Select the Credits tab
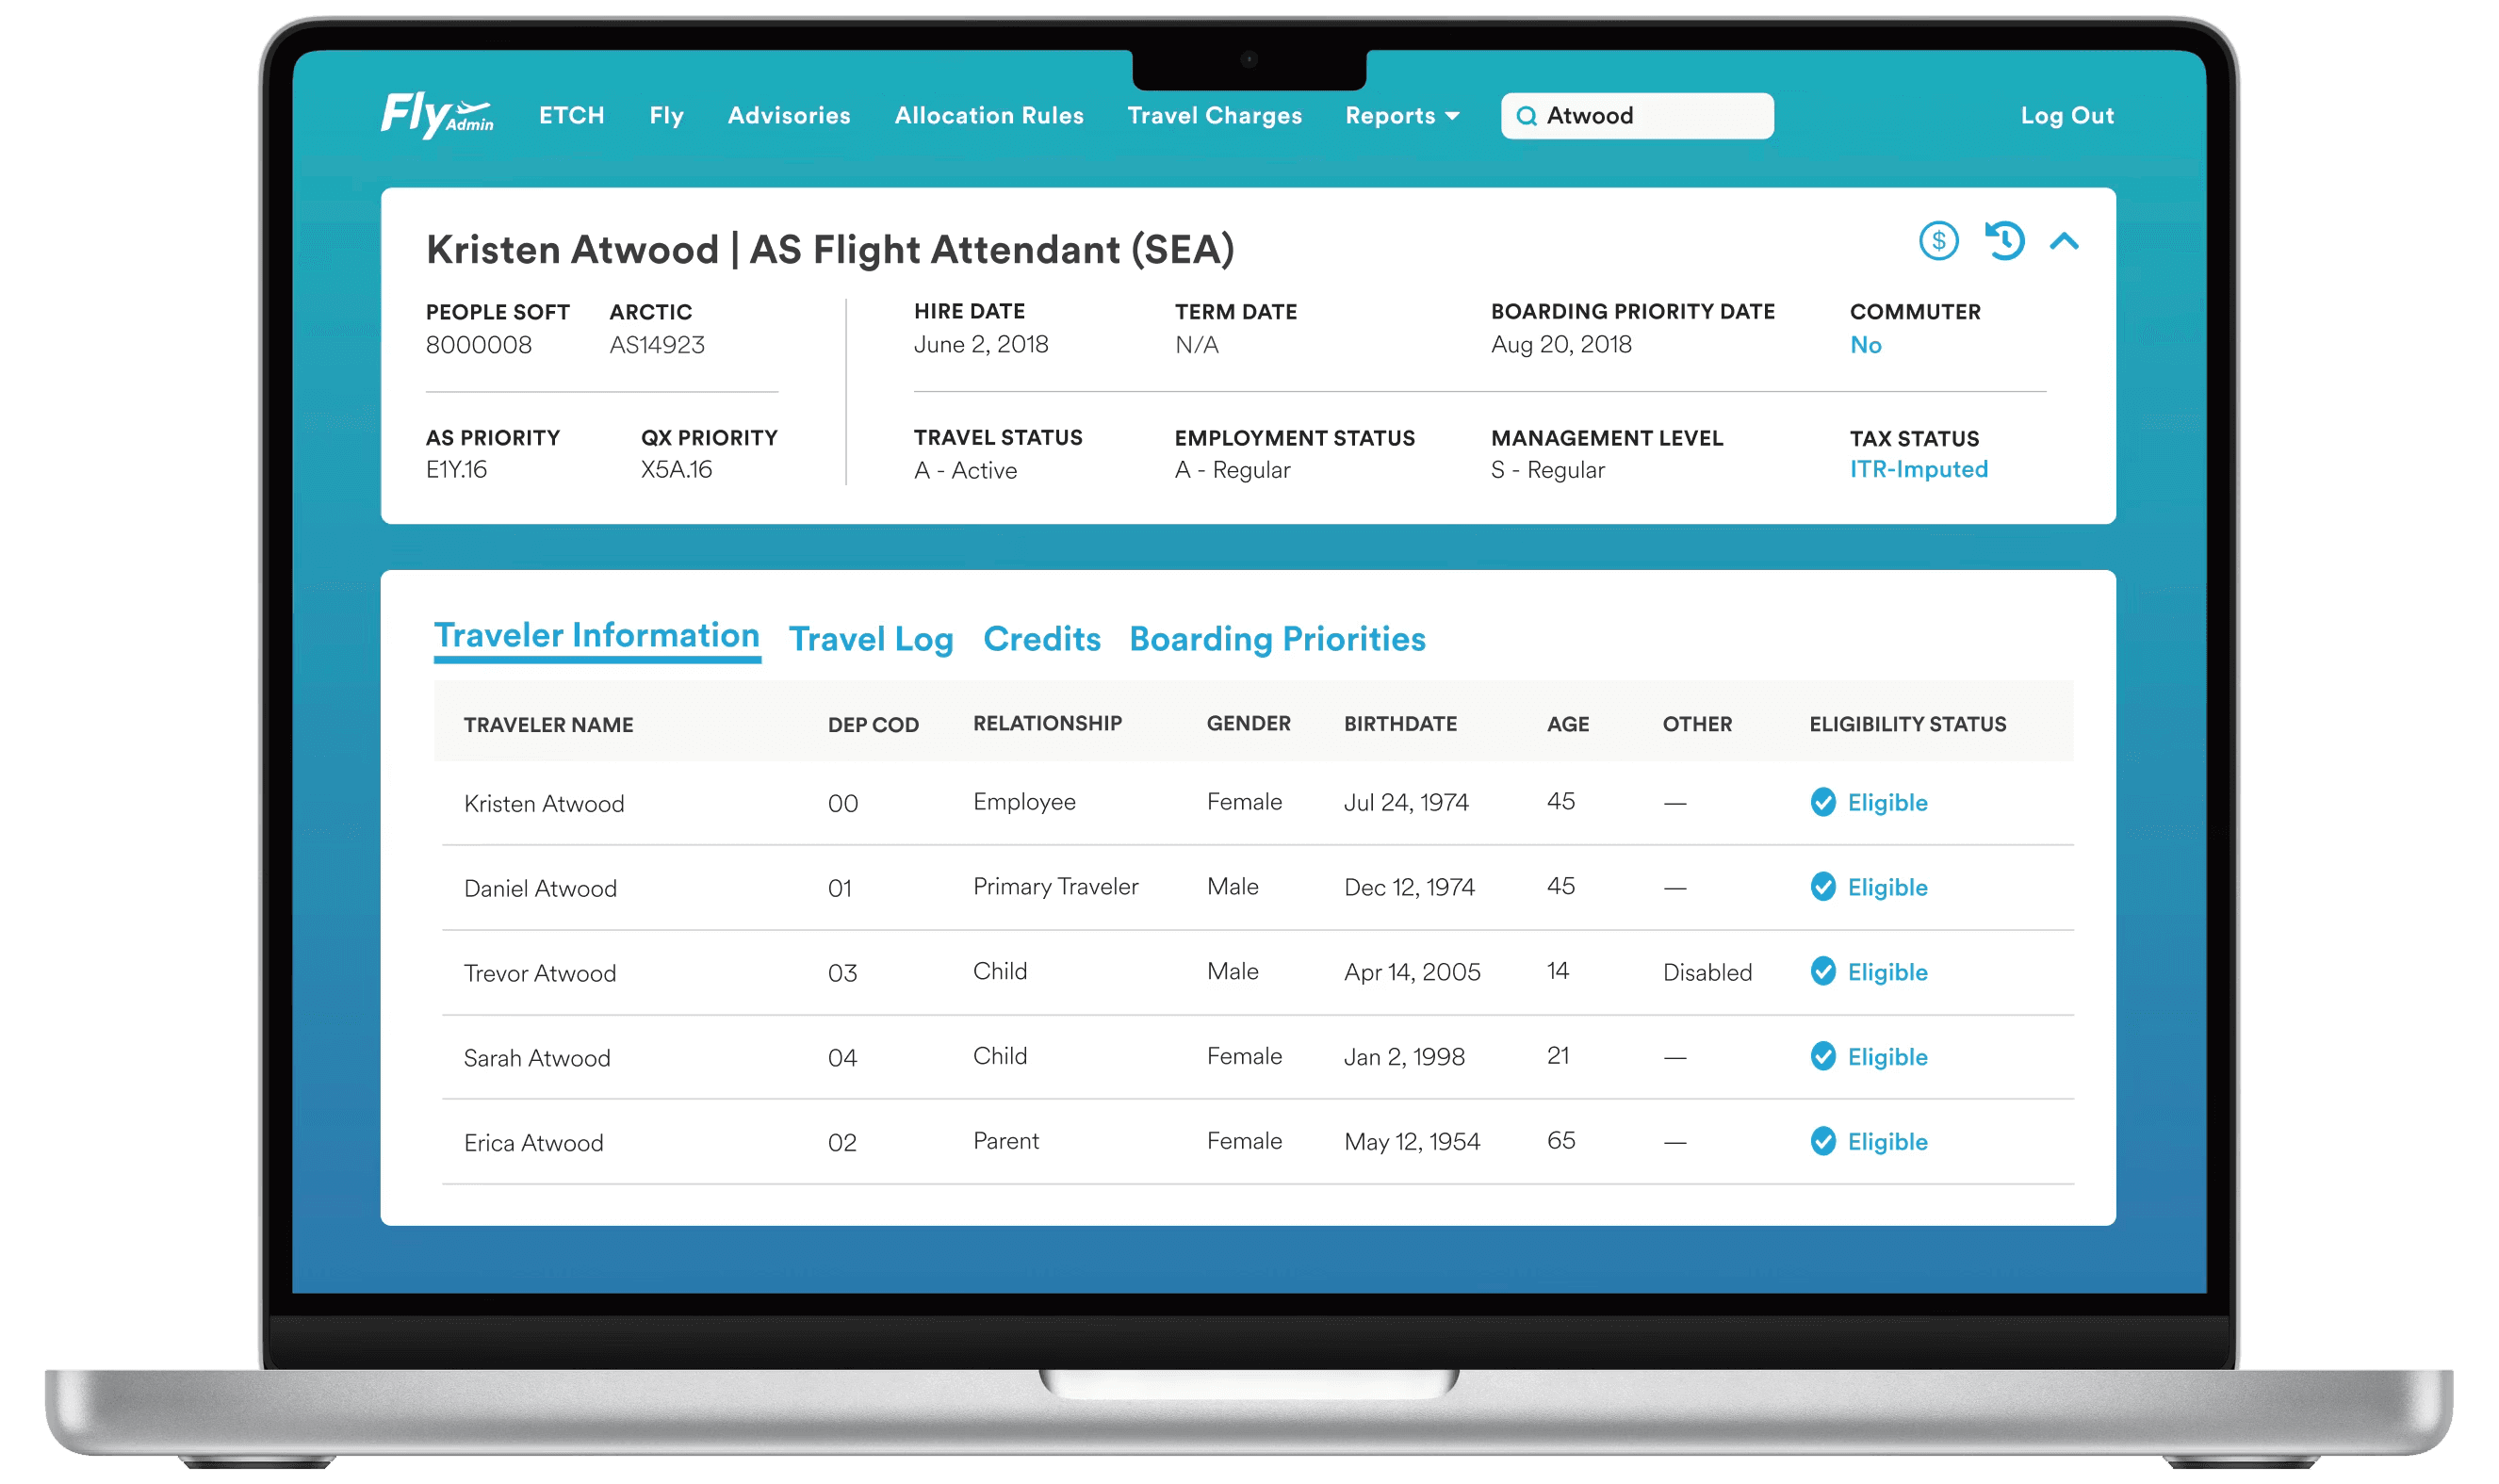This screenshot has width=2499, height=1484. tap(1041, 639)
